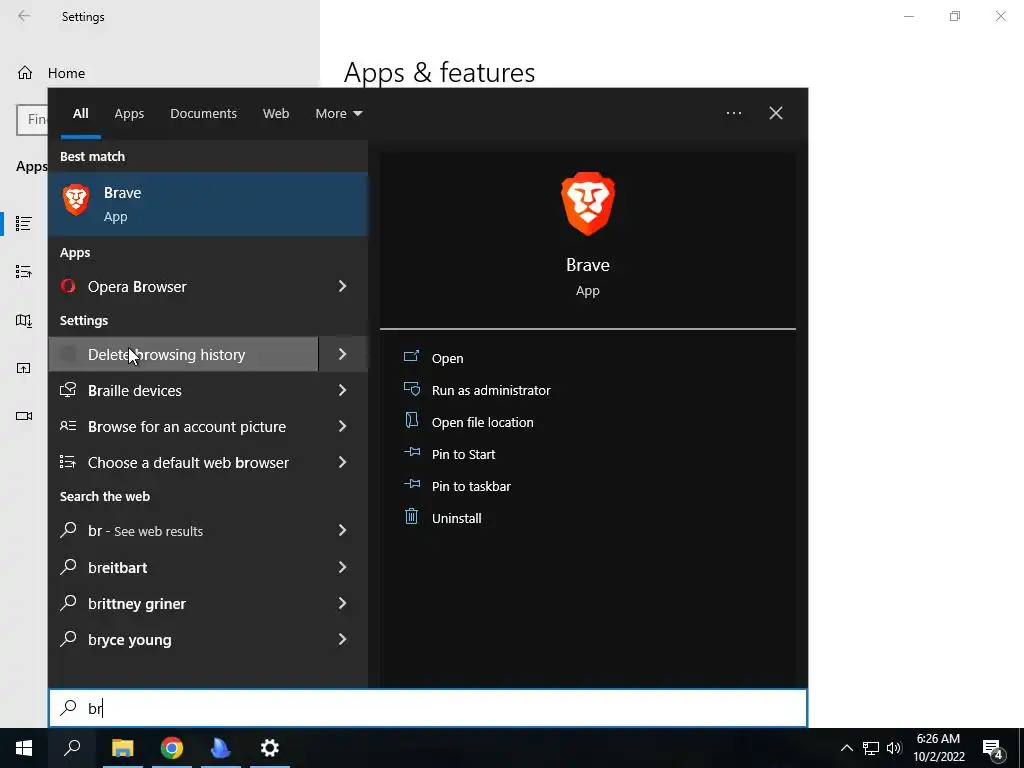Viewport: 1024px width, 768px height.
Task: Click the Braille devices setting icon
Action: pos(68,390)
